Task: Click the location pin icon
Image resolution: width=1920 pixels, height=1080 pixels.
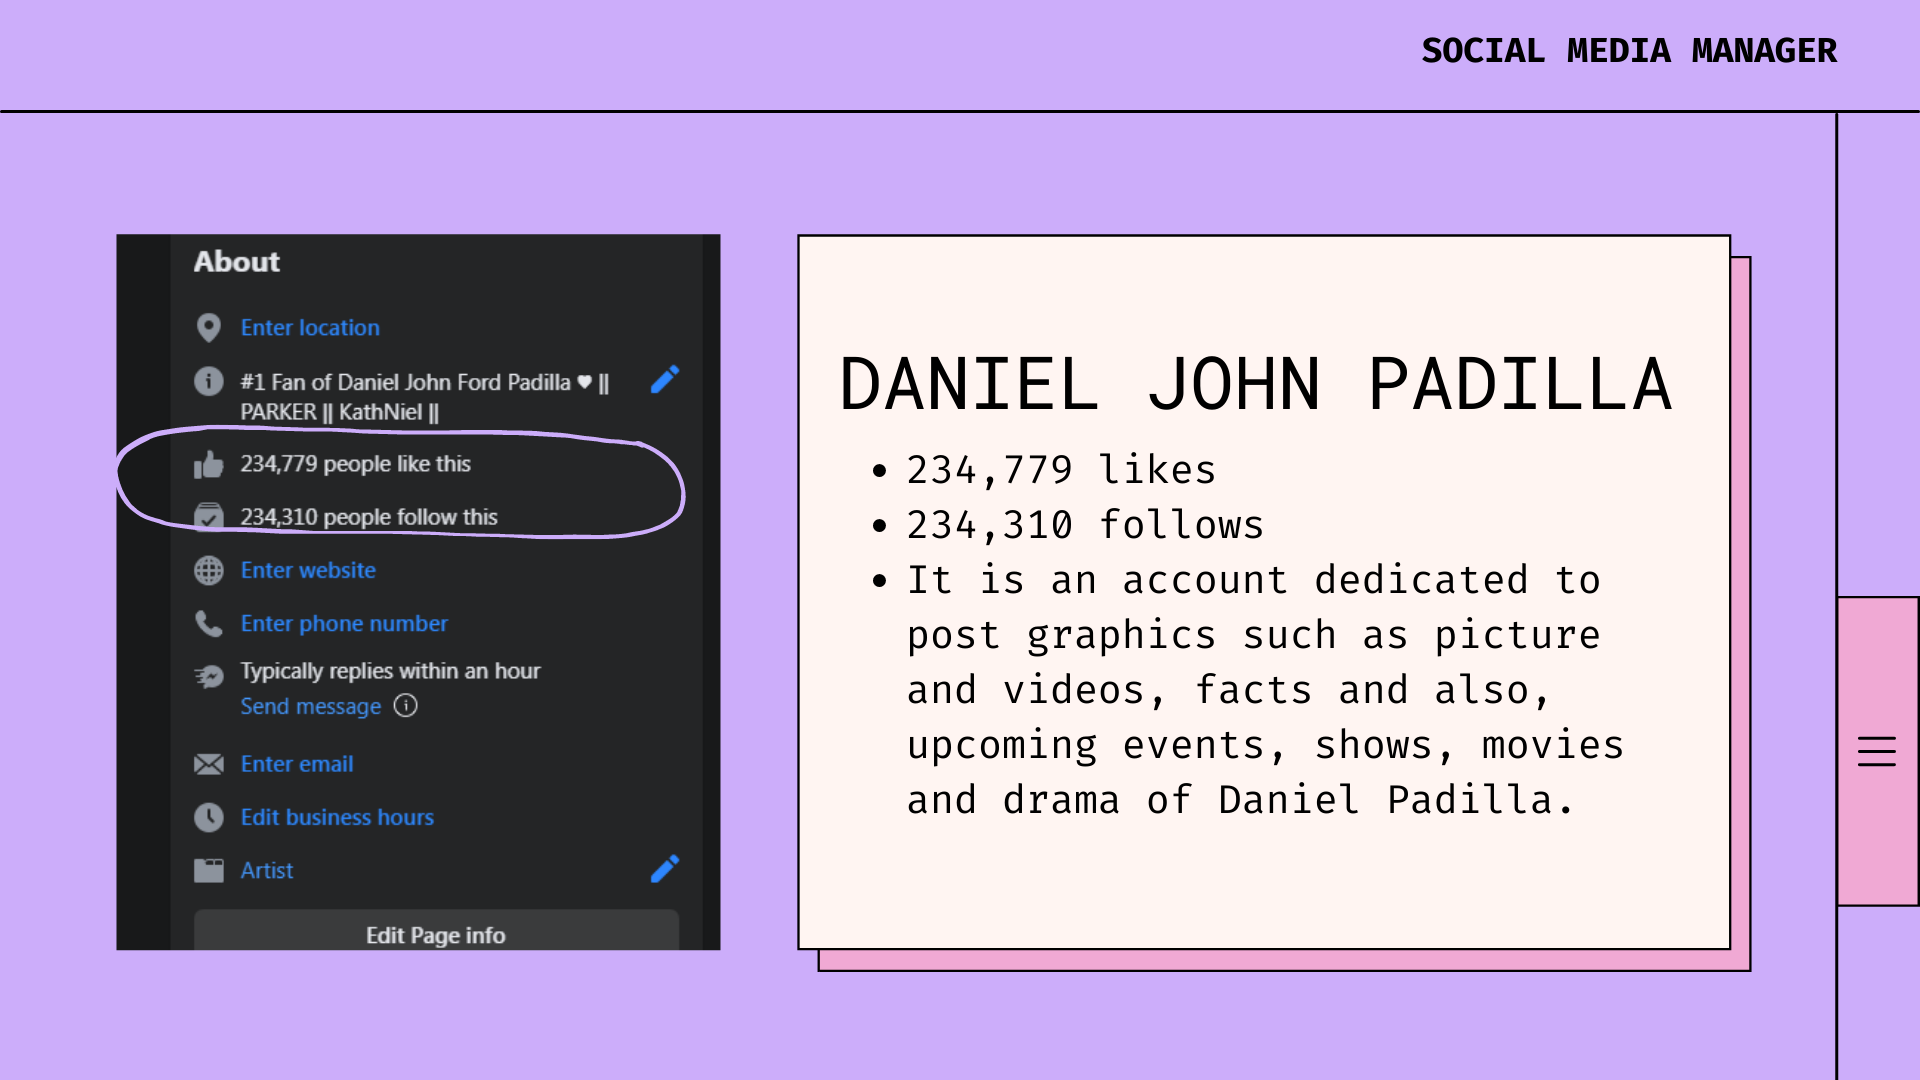Action: tap(209, 327)
